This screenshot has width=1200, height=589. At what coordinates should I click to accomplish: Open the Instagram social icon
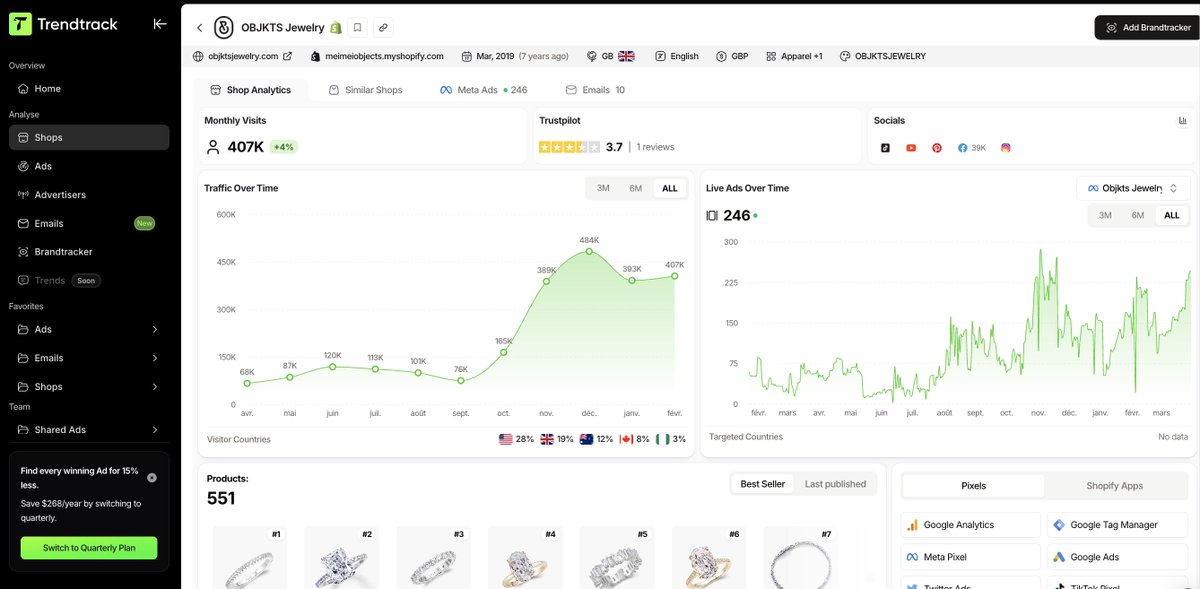point(1006,147)
